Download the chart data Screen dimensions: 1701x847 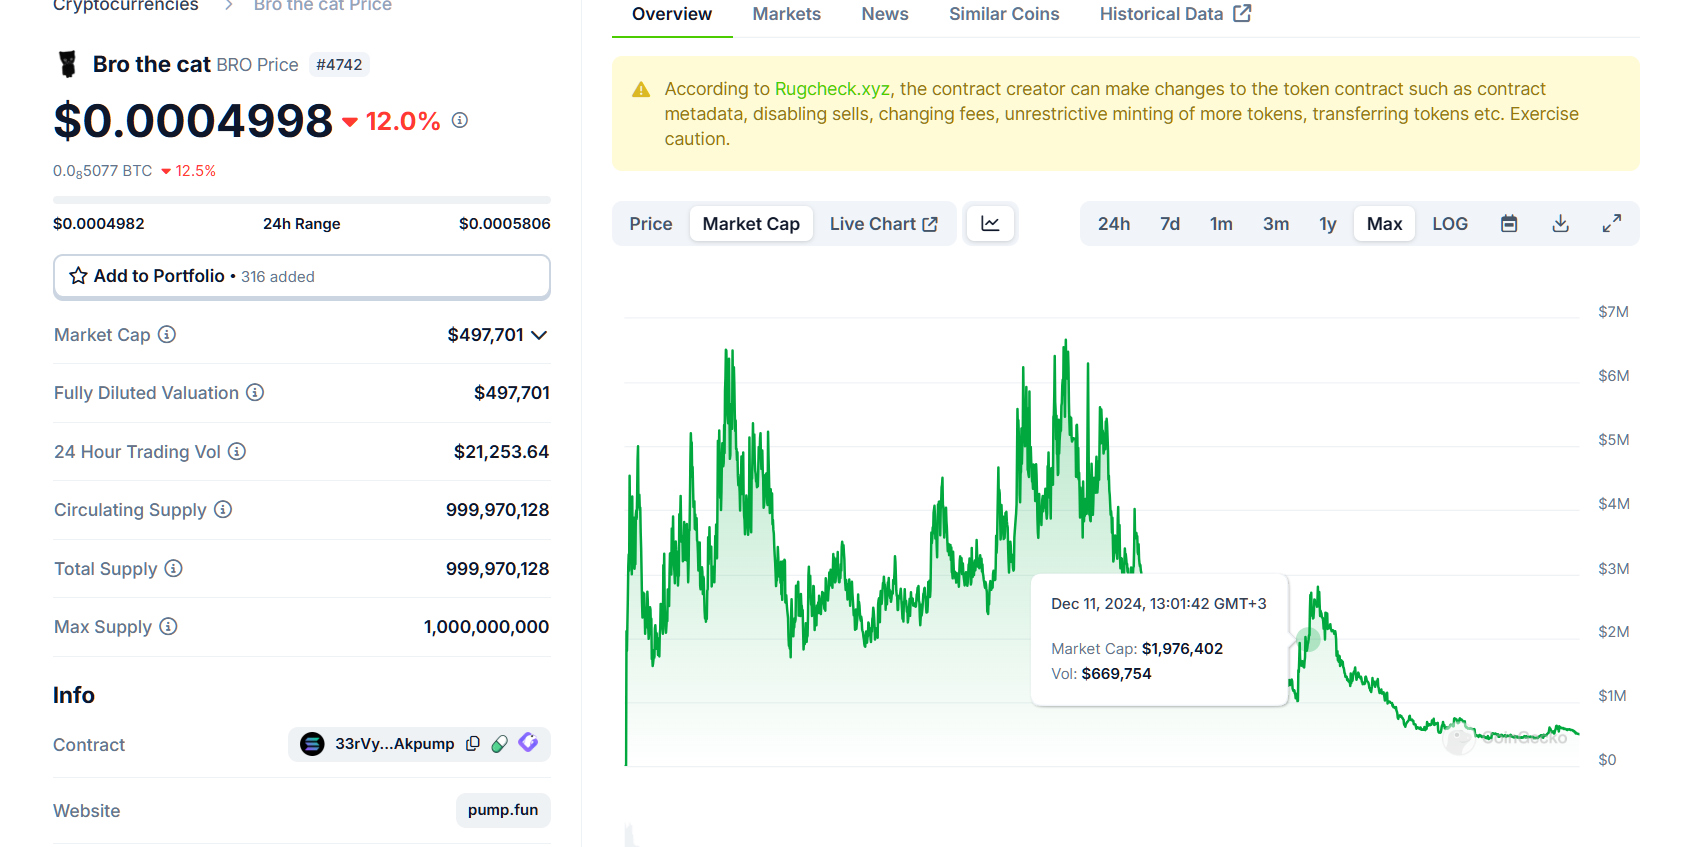(1560, 224)
